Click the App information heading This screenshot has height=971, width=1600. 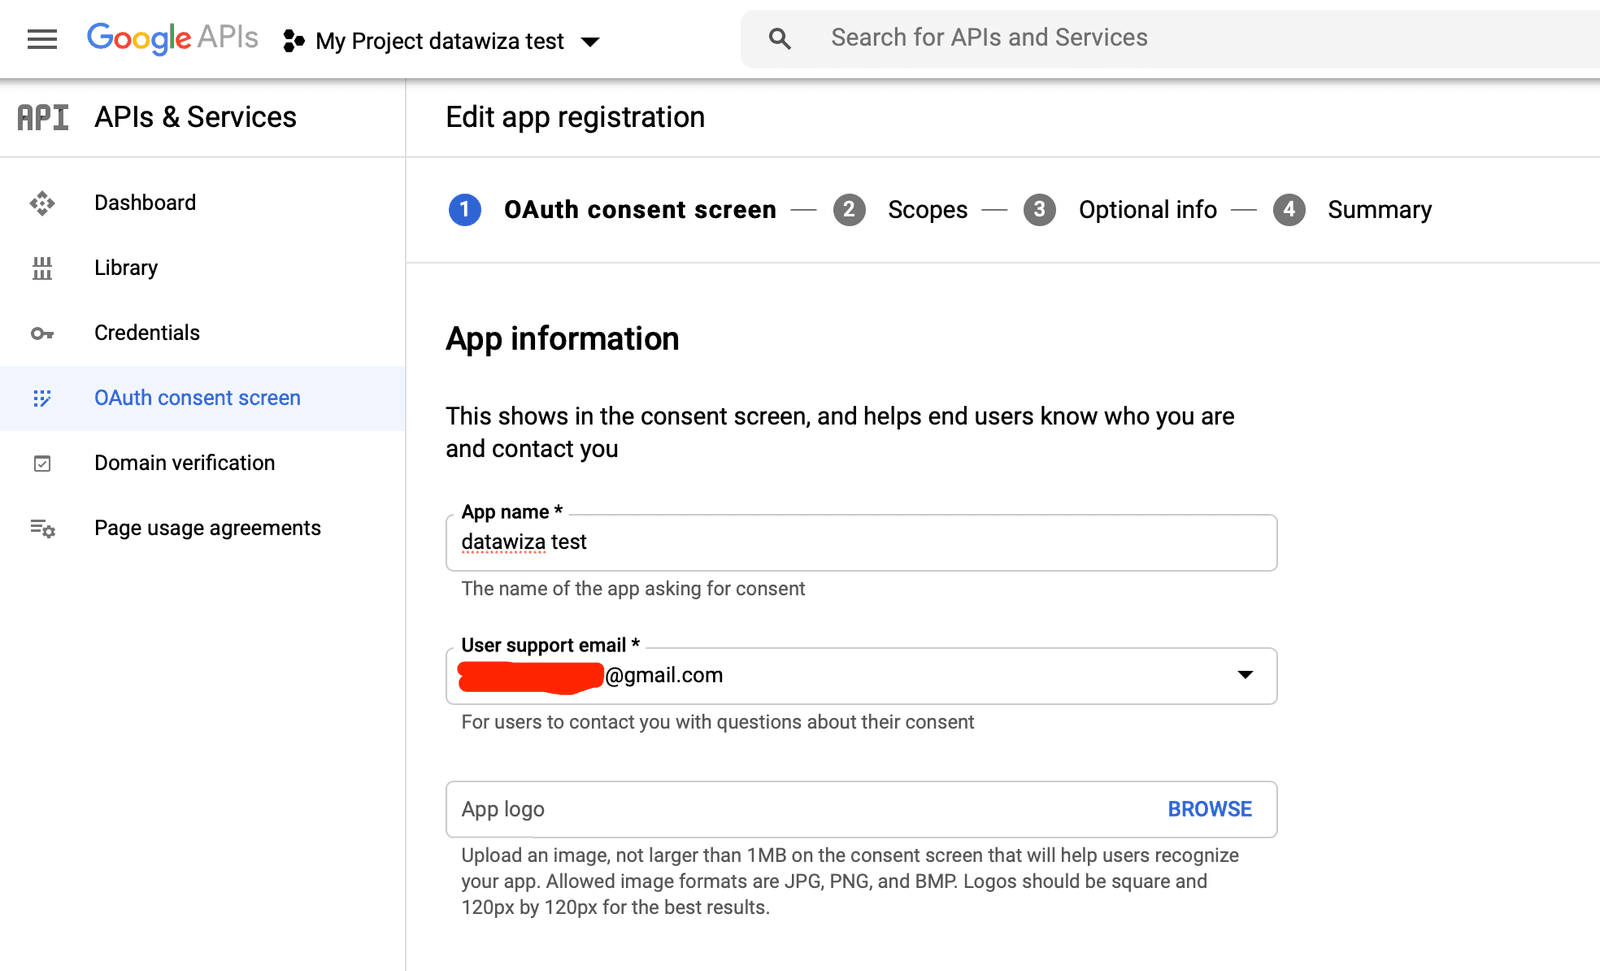click(562, 339)
